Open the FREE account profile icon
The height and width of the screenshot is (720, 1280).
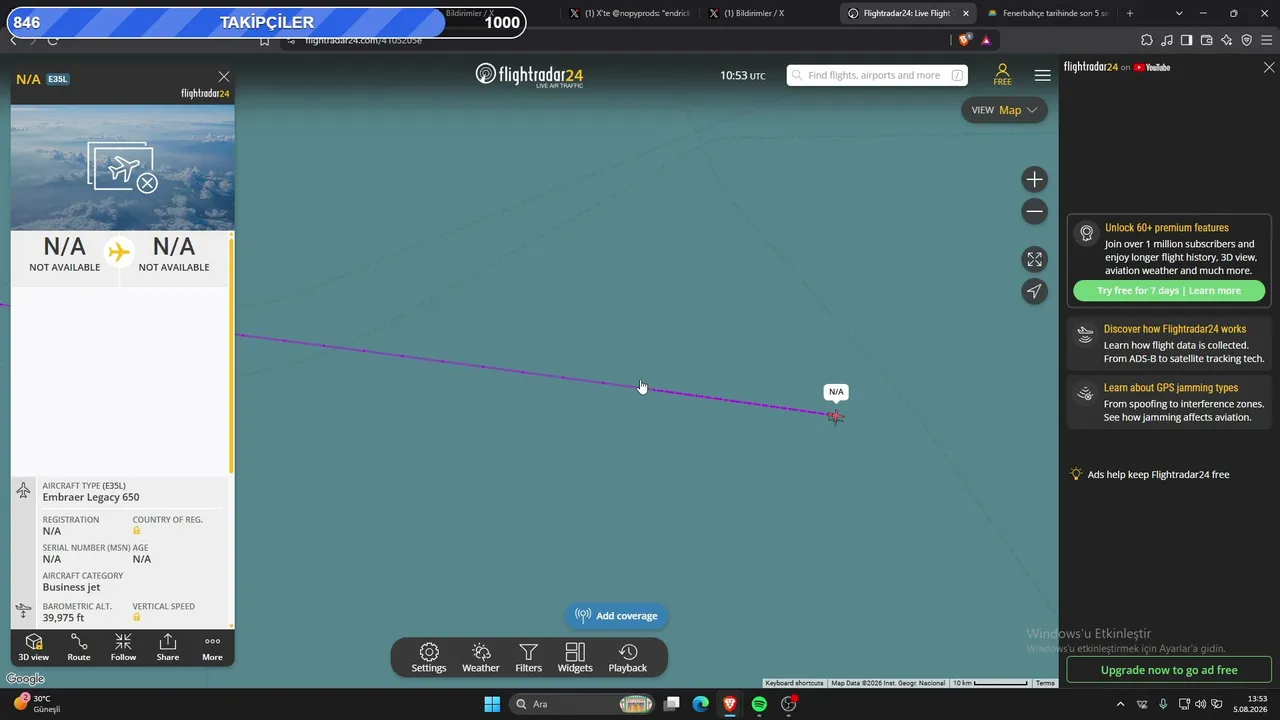tap(1002, 75)
